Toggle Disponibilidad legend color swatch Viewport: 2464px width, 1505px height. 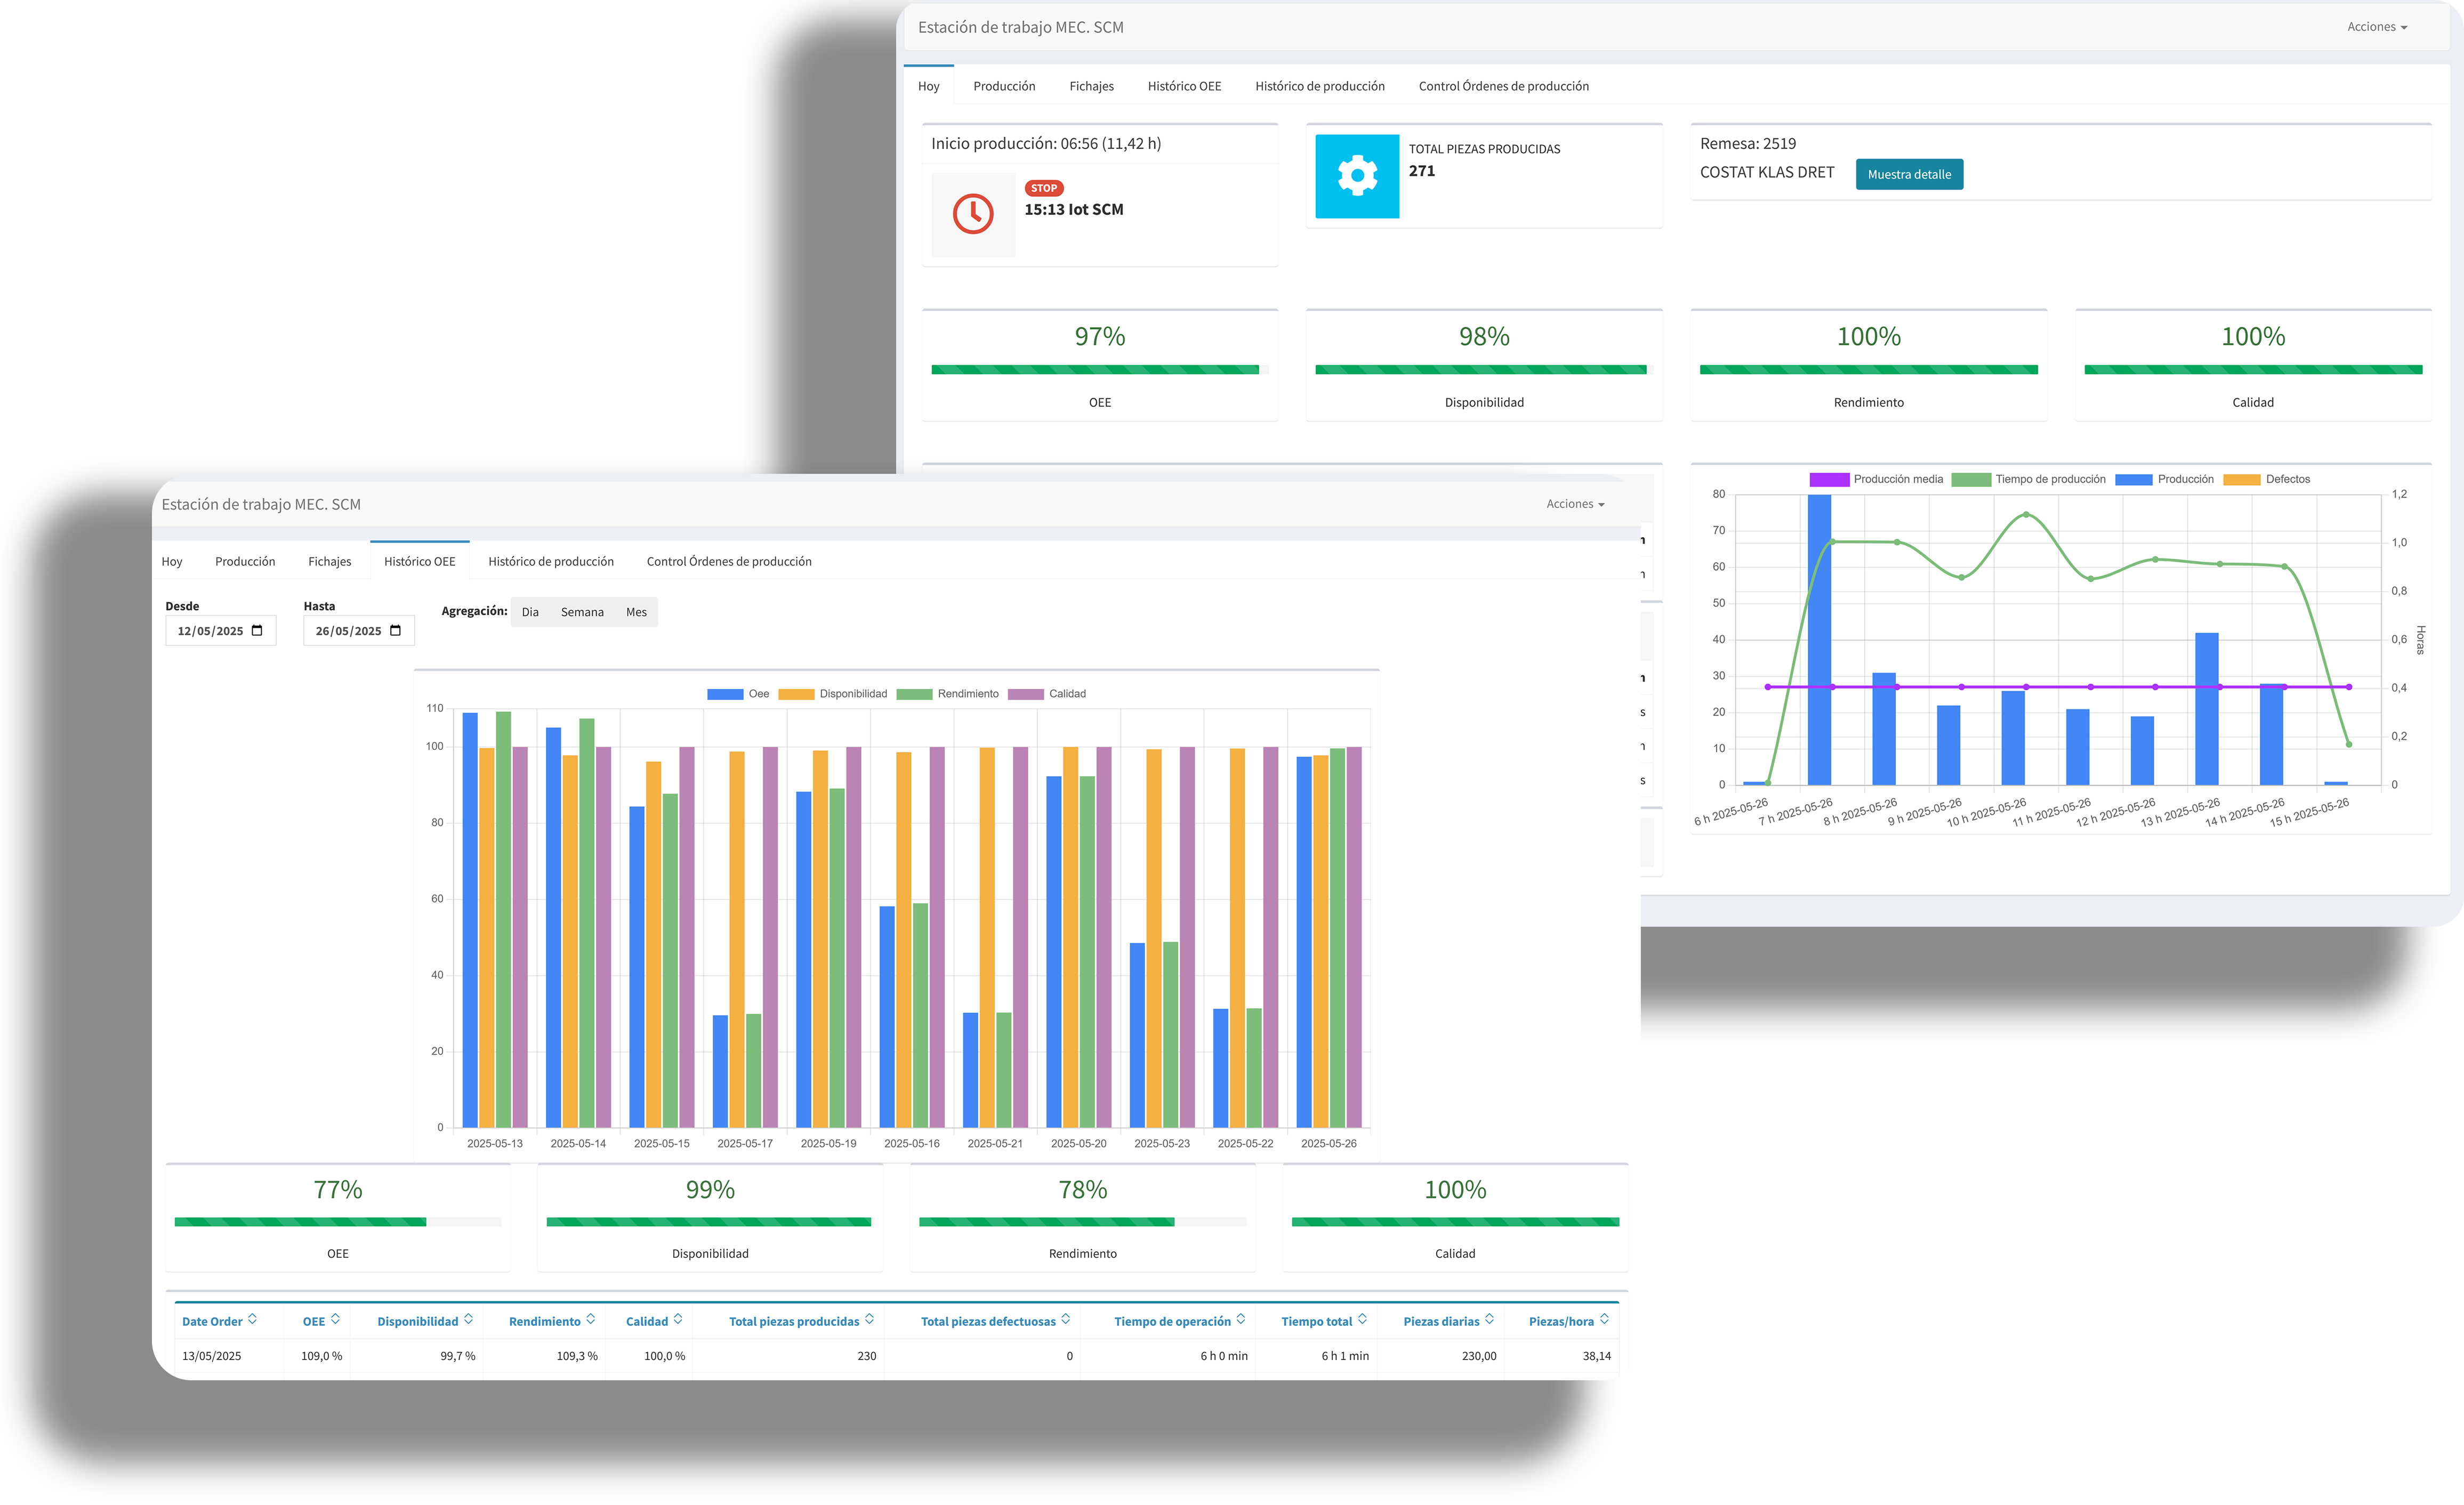click(796, 694)
